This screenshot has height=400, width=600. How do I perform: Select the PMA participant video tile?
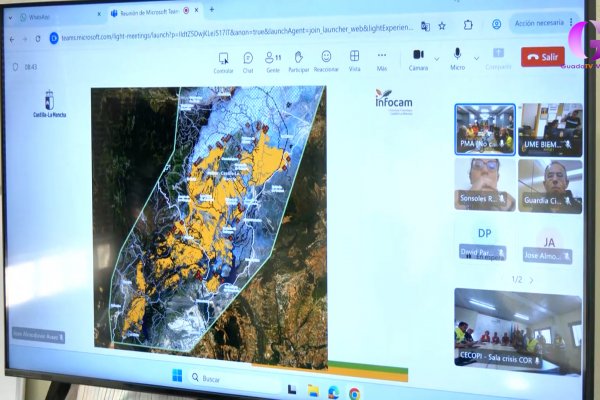pyautogui.click(x=485, y=129)
